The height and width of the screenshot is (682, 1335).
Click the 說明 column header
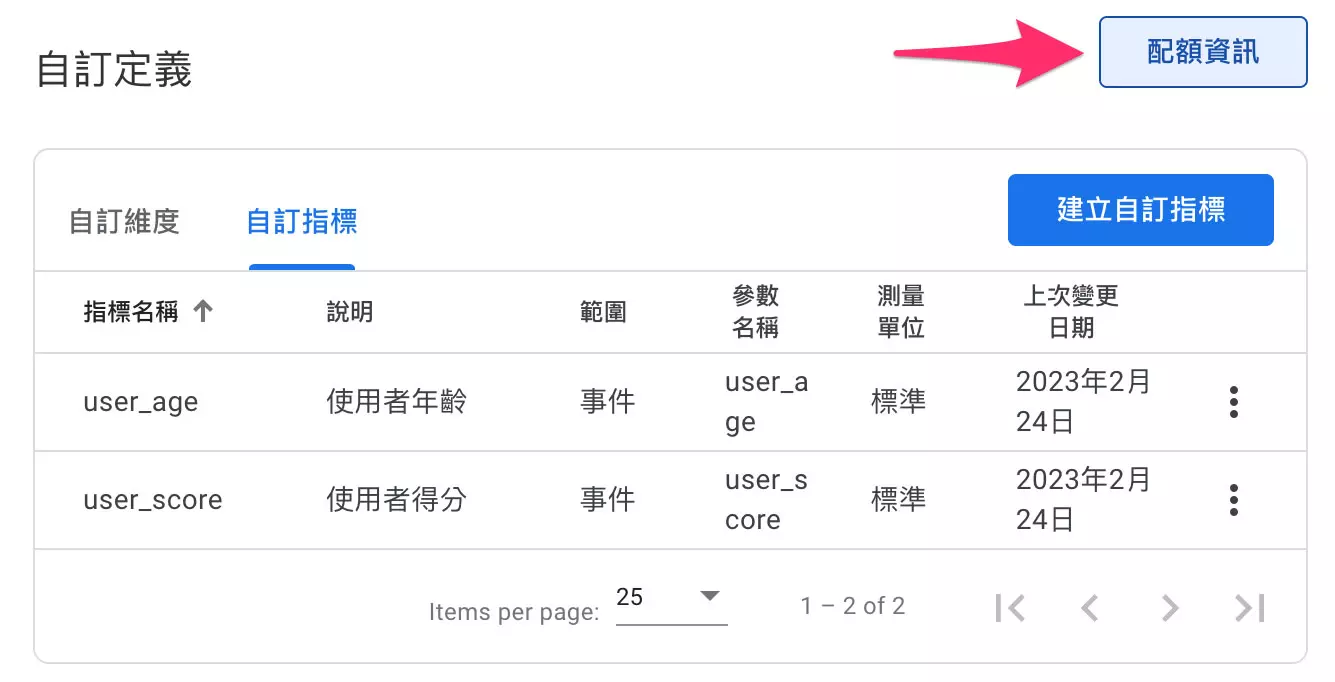pos(350,312)
